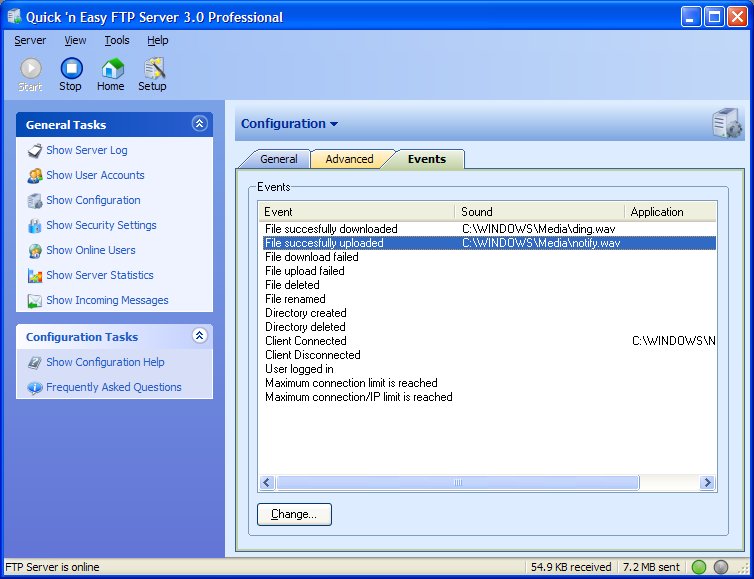The image size is (754, 579).
Task: Switch to the General tab
Action: pyautogui.click(x=278, y=159)
